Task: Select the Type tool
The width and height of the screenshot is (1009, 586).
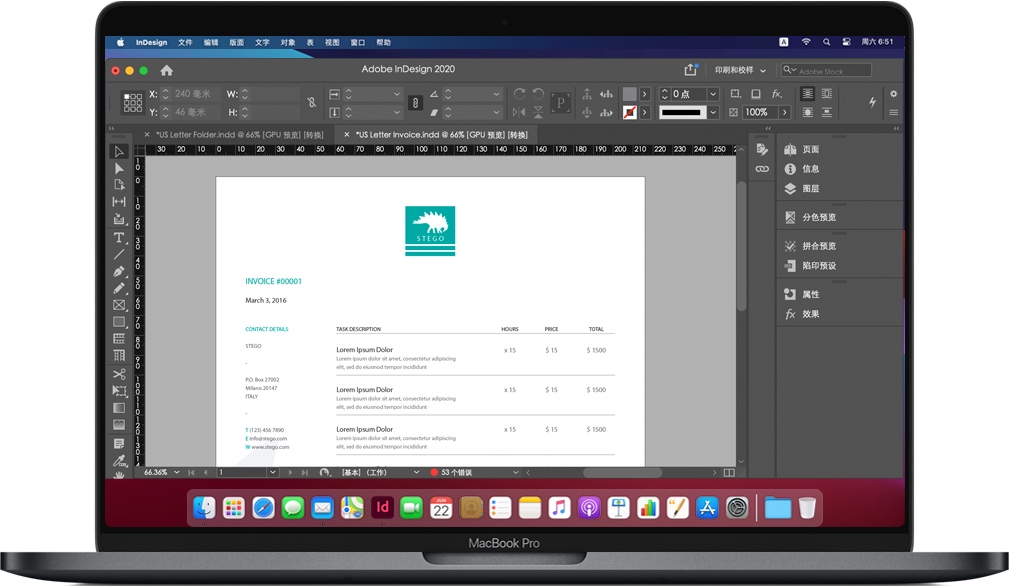Action: click(119, 237)
